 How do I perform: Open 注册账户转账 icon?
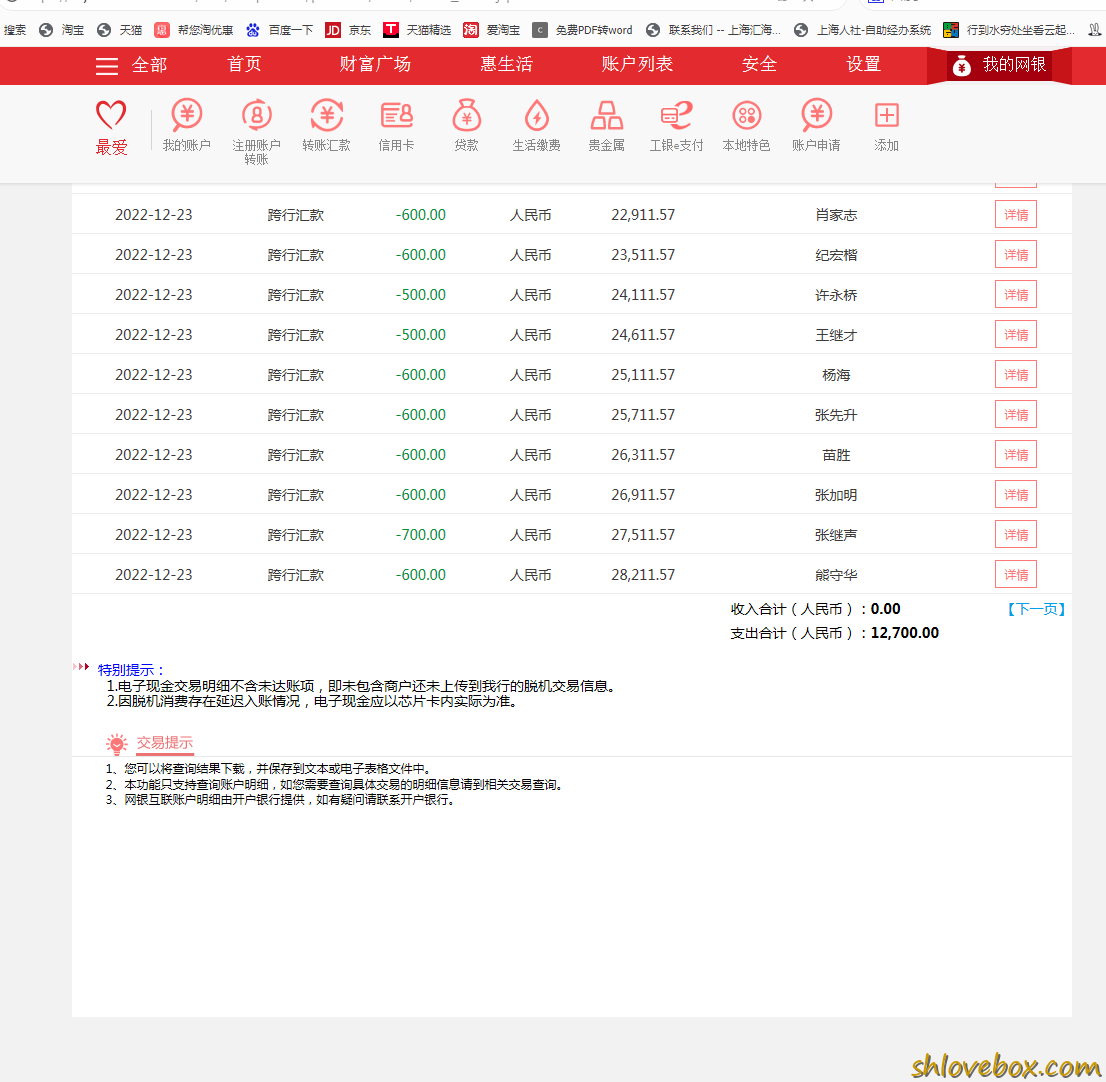[x=257, y=115]
